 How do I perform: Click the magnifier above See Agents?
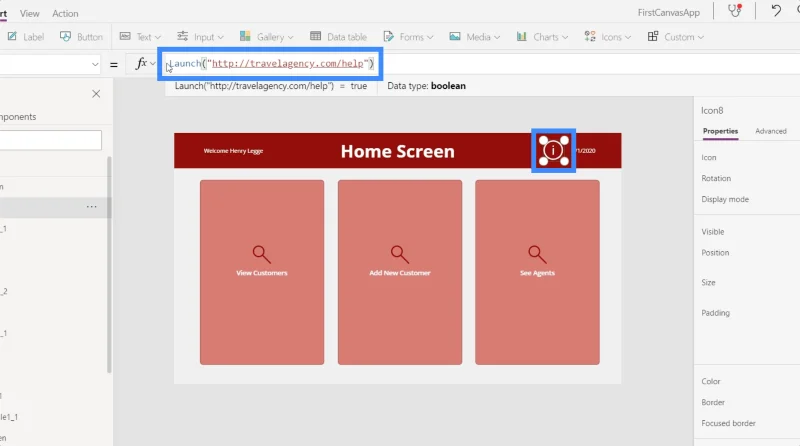537,254
